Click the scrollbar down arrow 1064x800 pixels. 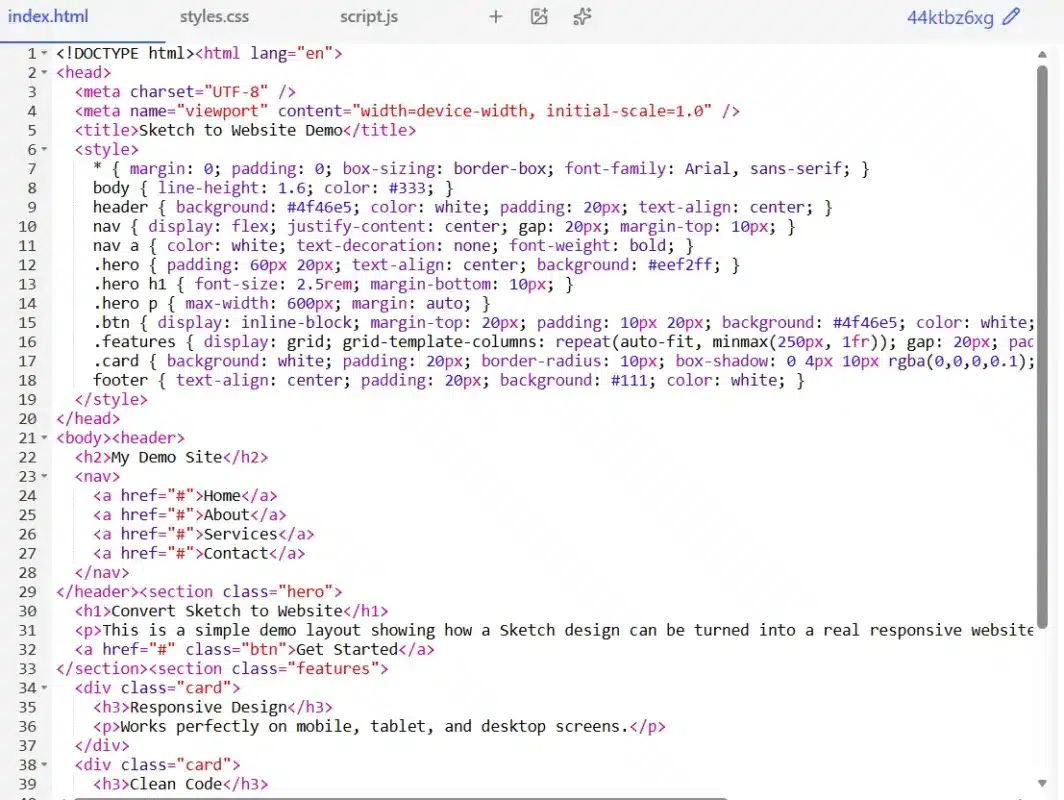1042,783
